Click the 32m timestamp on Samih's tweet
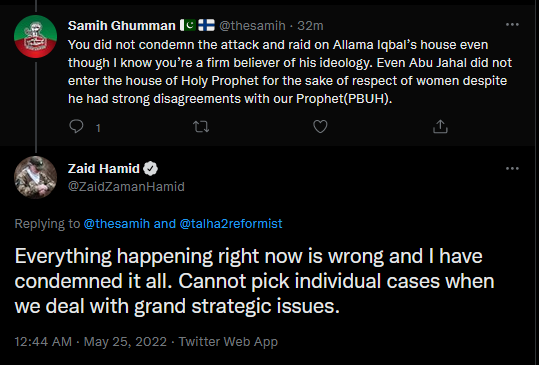539x365 pixels. [x=310, y=25]
